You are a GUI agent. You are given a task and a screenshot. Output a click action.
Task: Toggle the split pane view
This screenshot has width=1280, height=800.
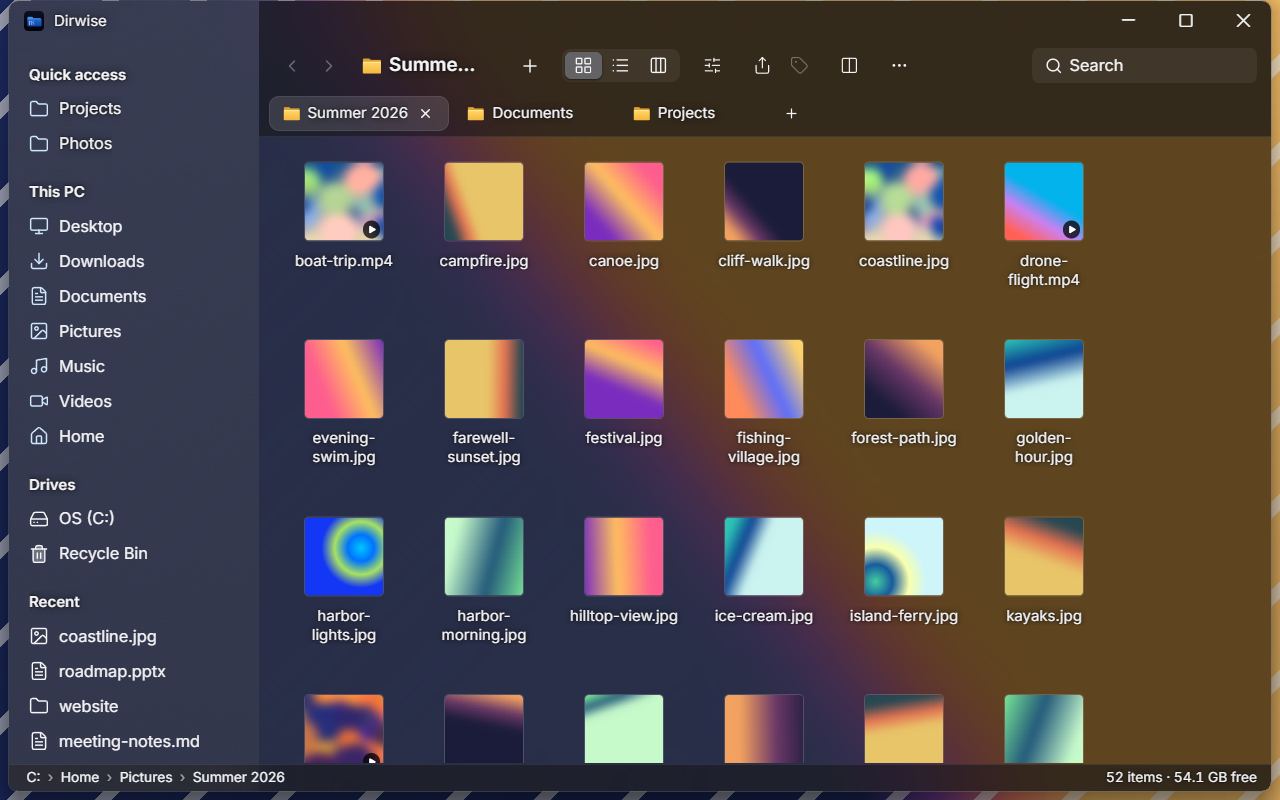click(849, 66)
